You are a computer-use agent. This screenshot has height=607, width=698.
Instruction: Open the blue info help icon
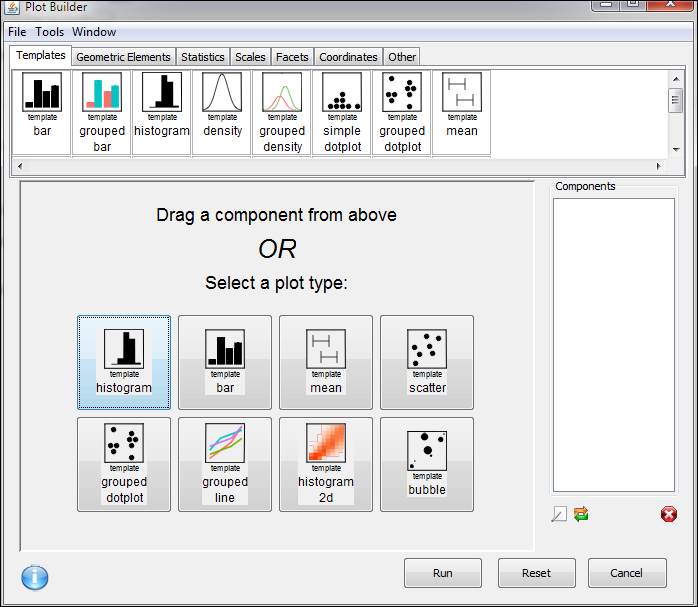tap(35, 577)
